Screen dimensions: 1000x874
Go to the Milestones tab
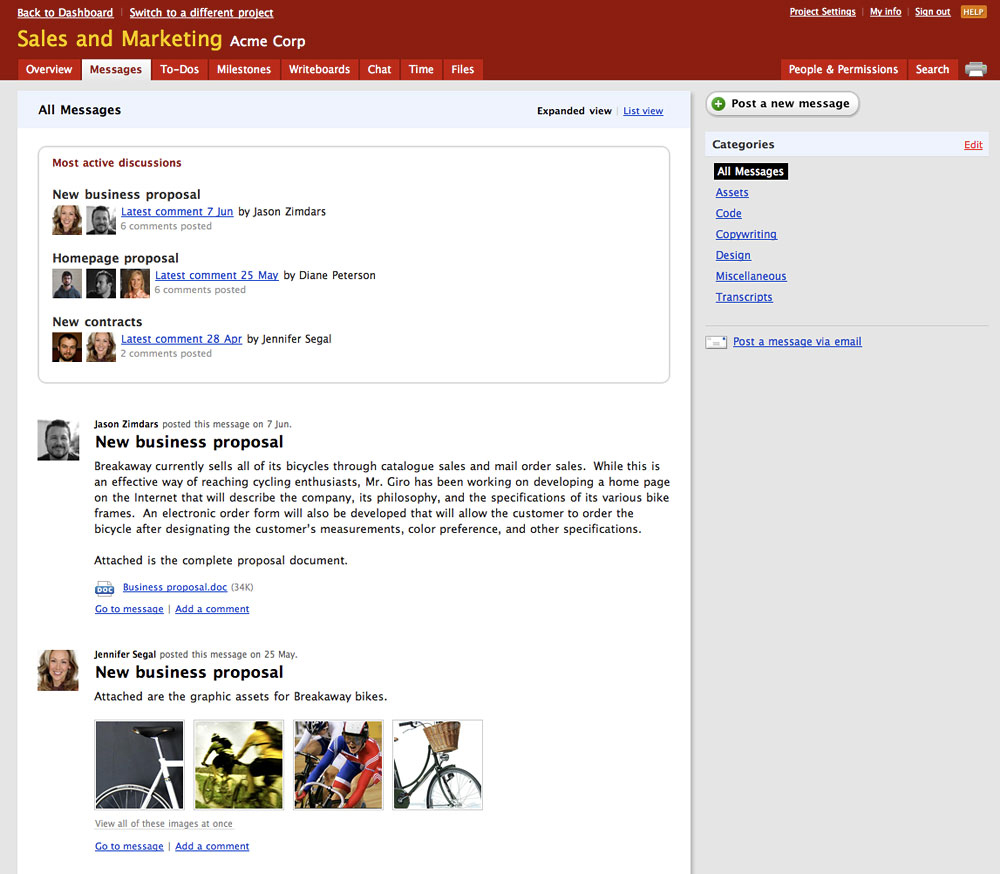pos(244,70)
